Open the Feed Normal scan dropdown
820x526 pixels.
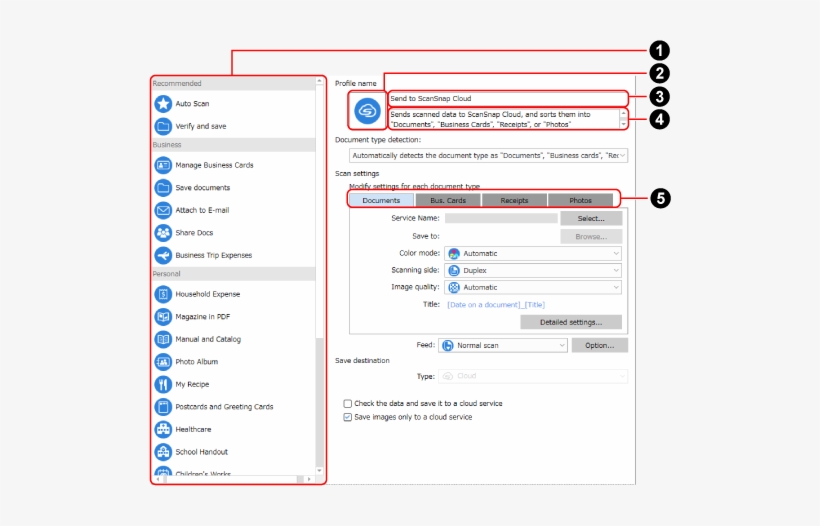[x=503, y=346]
